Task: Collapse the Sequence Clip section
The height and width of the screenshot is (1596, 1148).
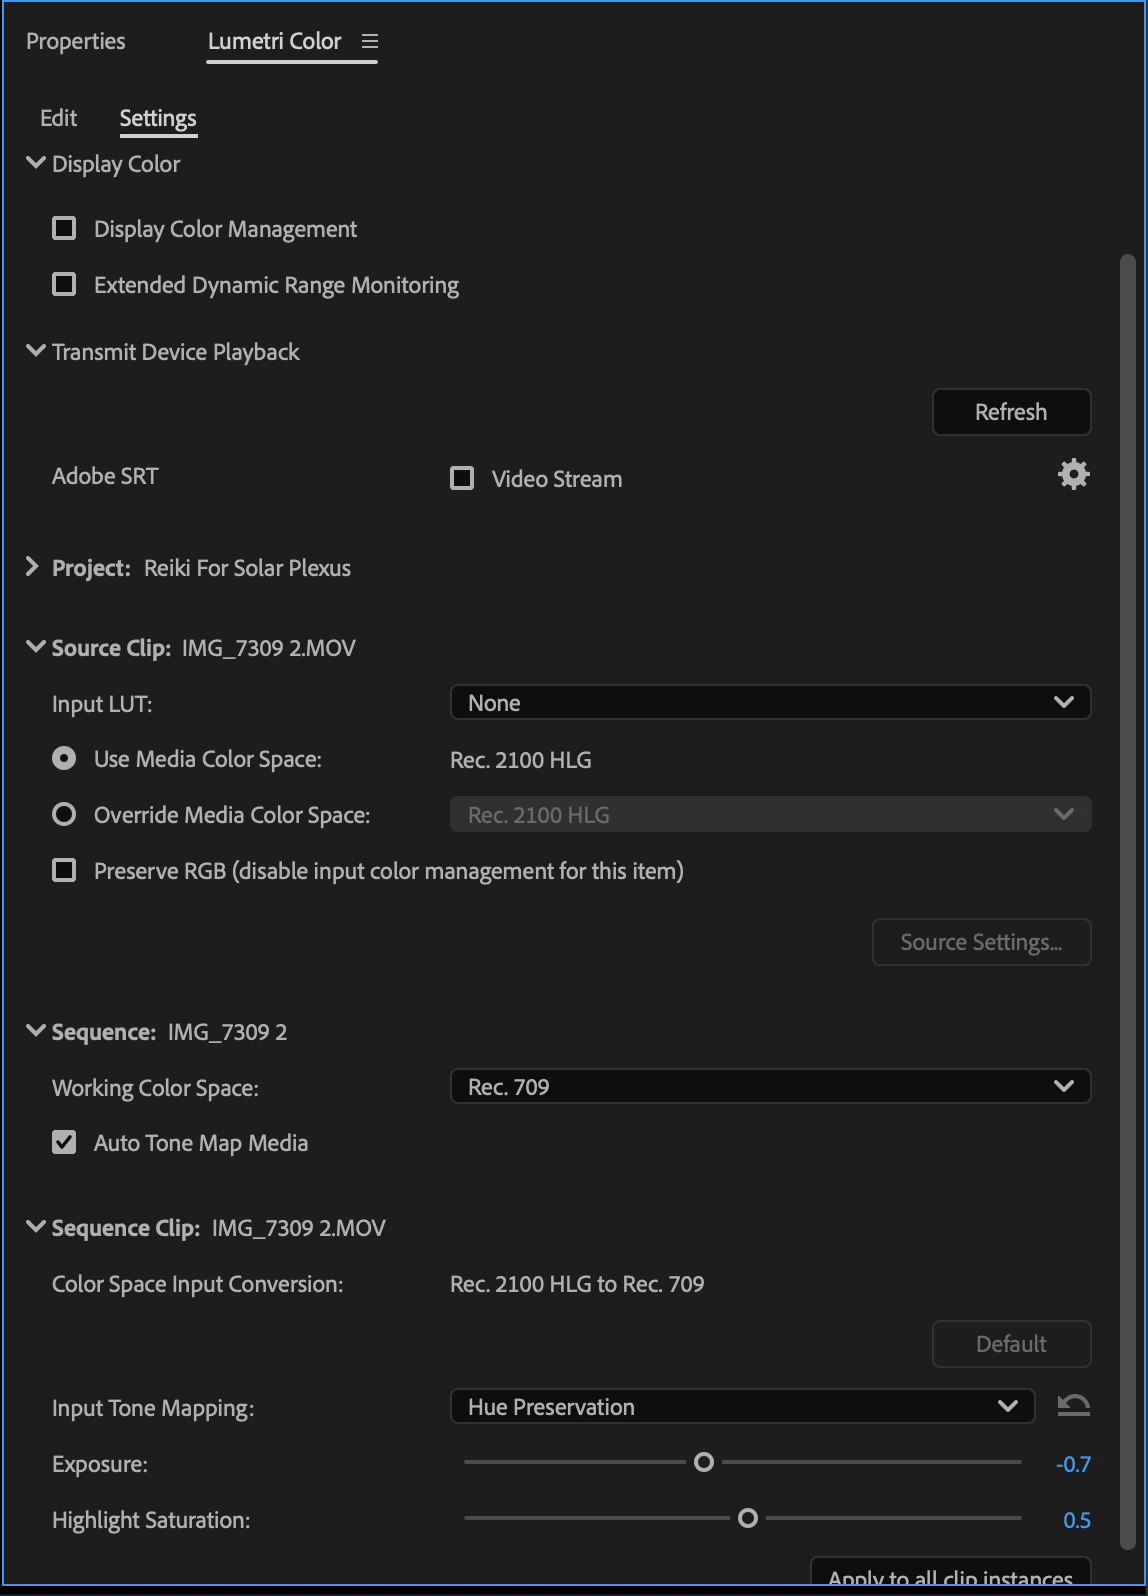Action: click(x=36, y=1227)
